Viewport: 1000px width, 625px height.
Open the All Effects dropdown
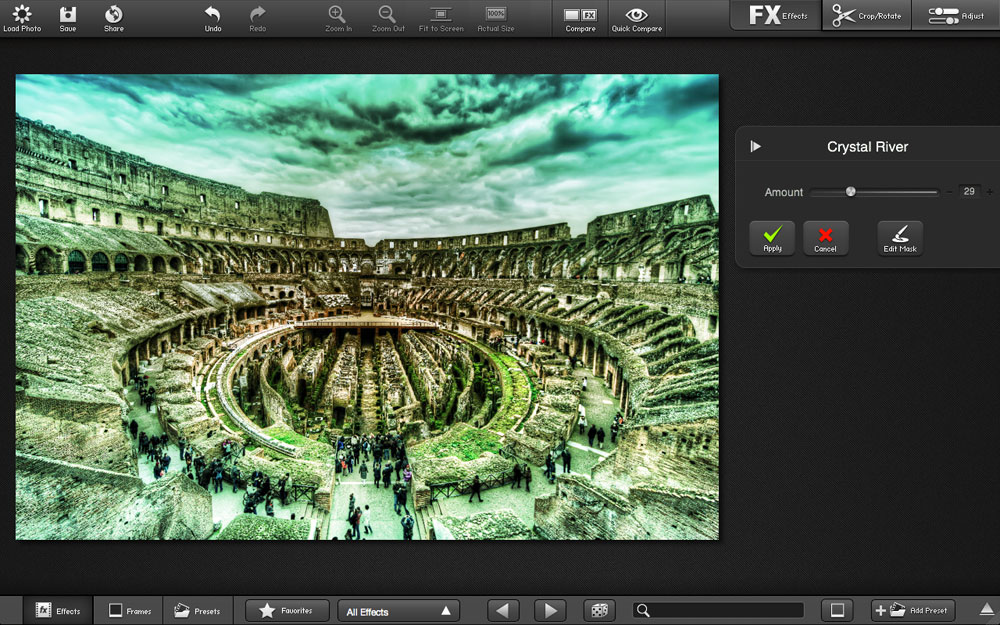[398, 611]
